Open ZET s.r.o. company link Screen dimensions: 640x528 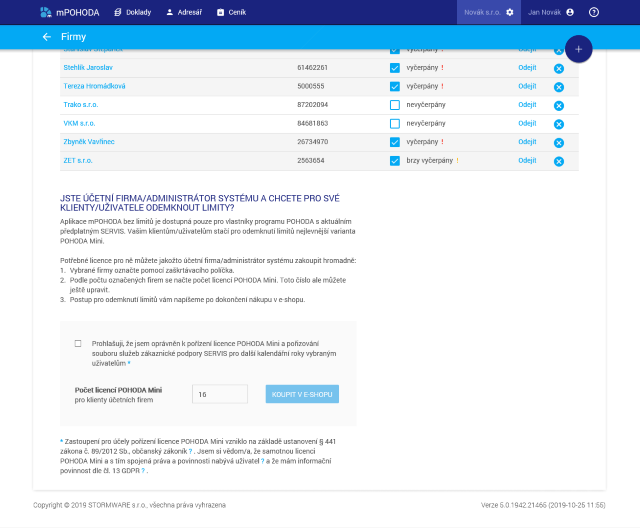[x=78, y=160]
